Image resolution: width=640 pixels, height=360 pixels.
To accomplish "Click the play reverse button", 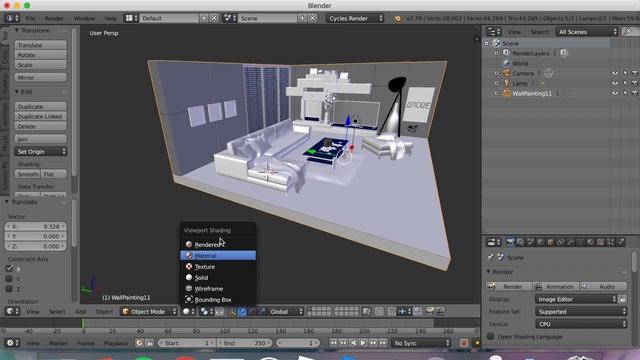I will pyautogui.click(x=353, y=343).
